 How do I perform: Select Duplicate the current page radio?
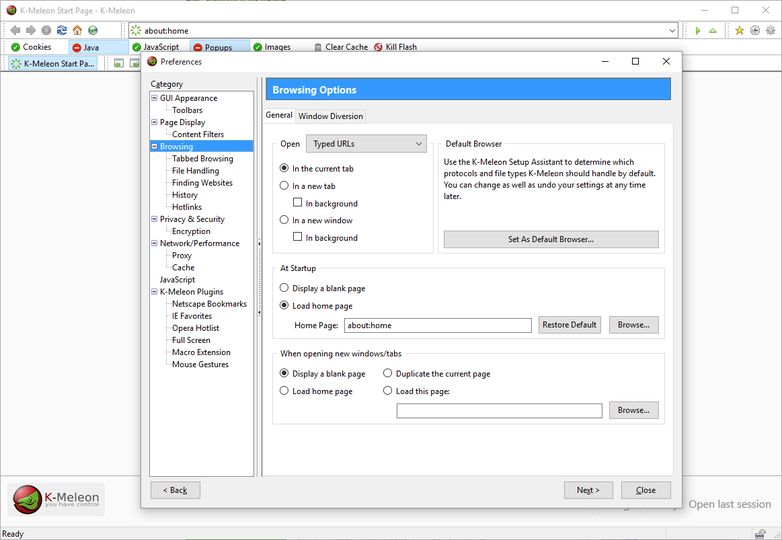(x=388, y=373)
